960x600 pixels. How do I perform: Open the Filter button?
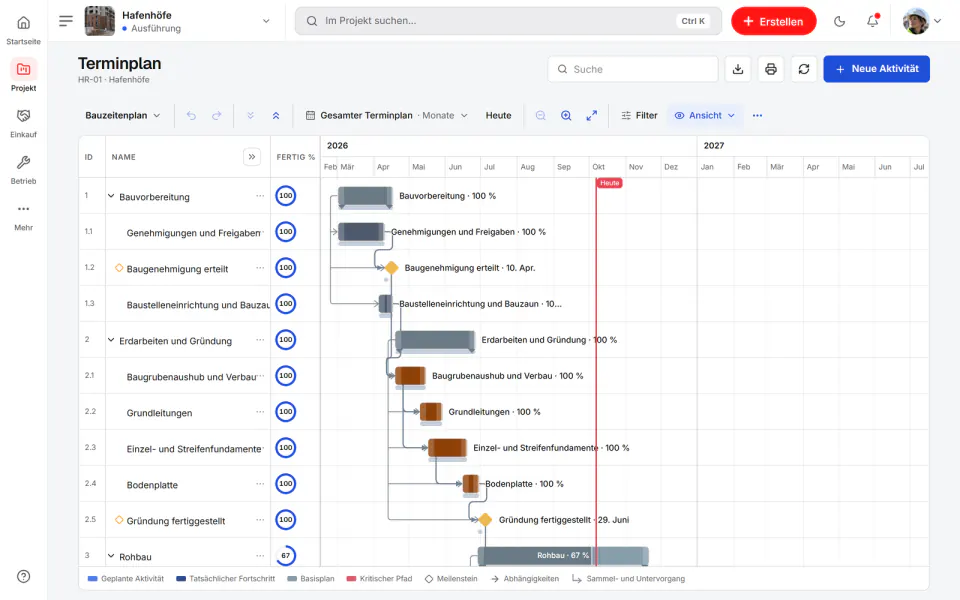pyautogui.click(x=639, y=115)
